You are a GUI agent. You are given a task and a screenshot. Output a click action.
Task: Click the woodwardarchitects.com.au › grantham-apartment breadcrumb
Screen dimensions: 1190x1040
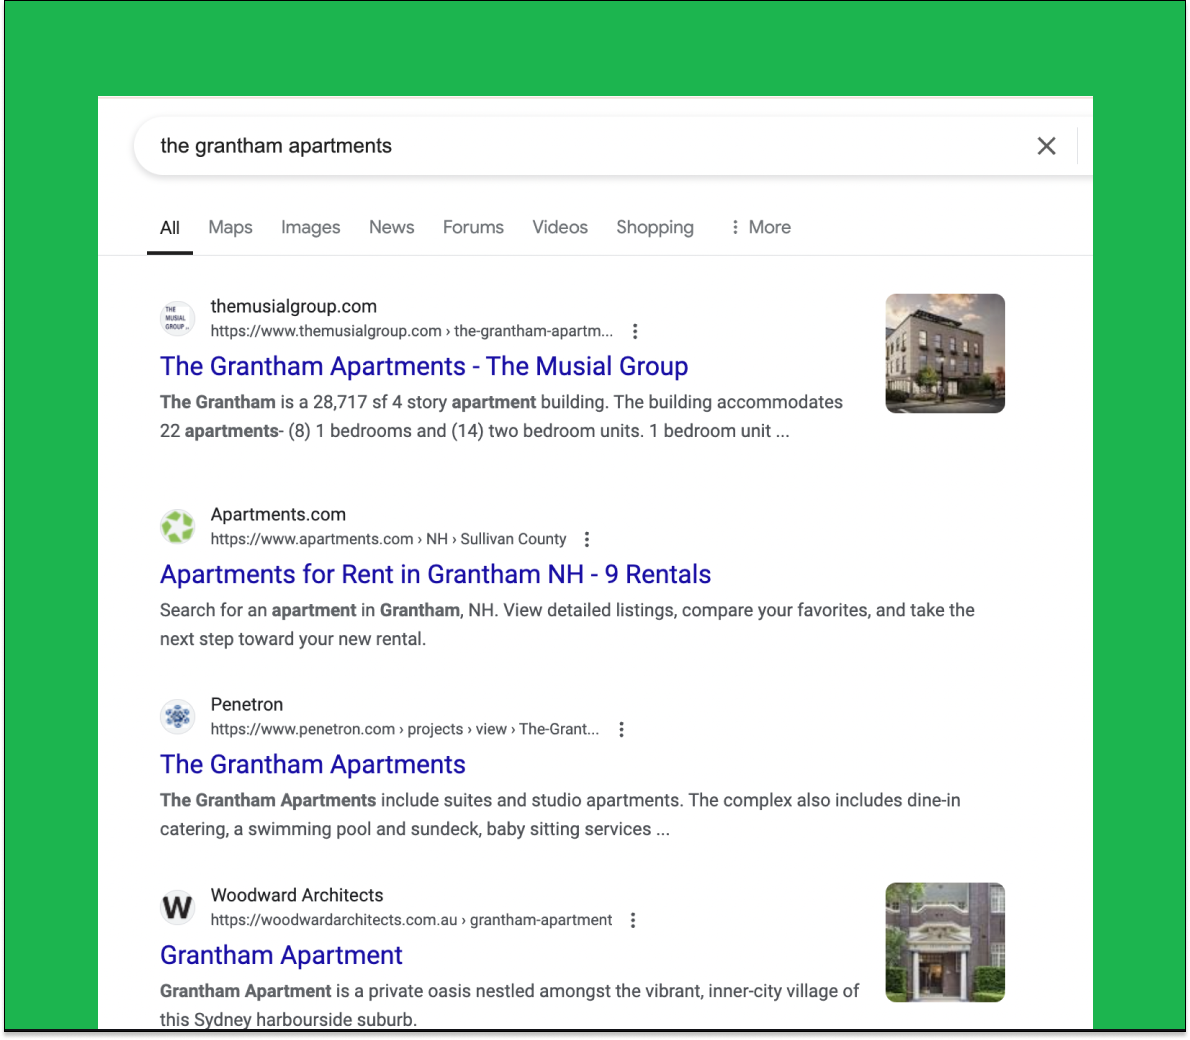click(411, 920)
